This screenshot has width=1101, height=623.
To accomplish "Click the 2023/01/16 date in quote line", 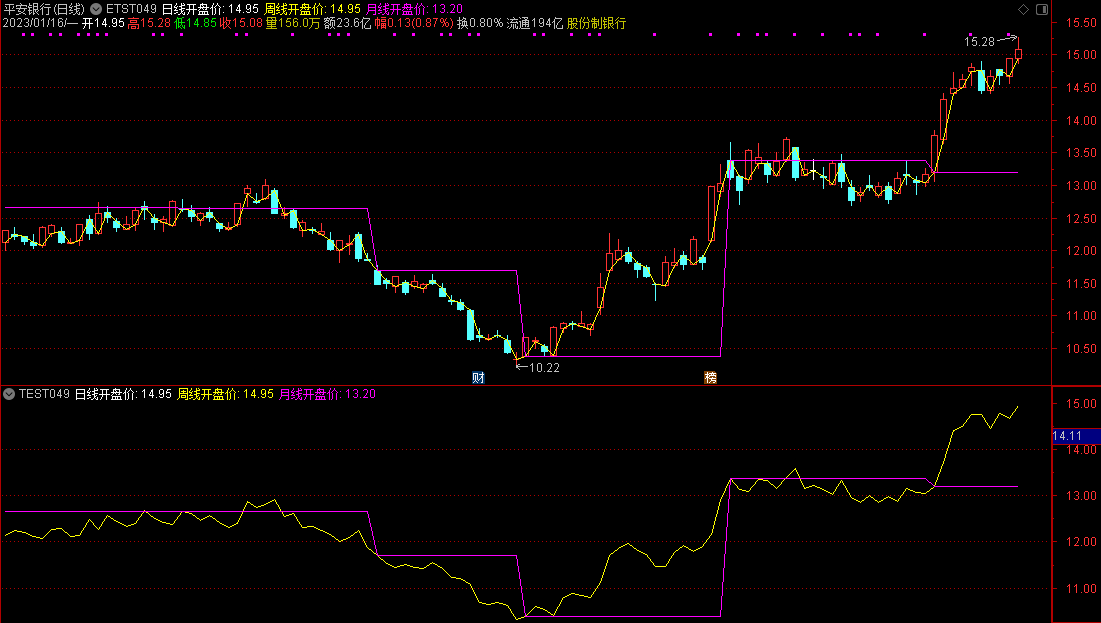I will pyautogui.click(x=34, y=23).
